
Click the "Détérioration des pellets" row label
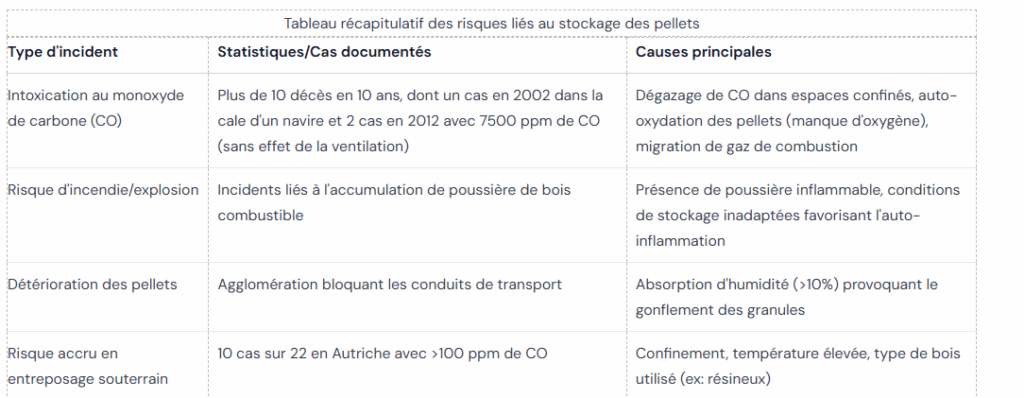pyautogui.click(x=92, y=285)
